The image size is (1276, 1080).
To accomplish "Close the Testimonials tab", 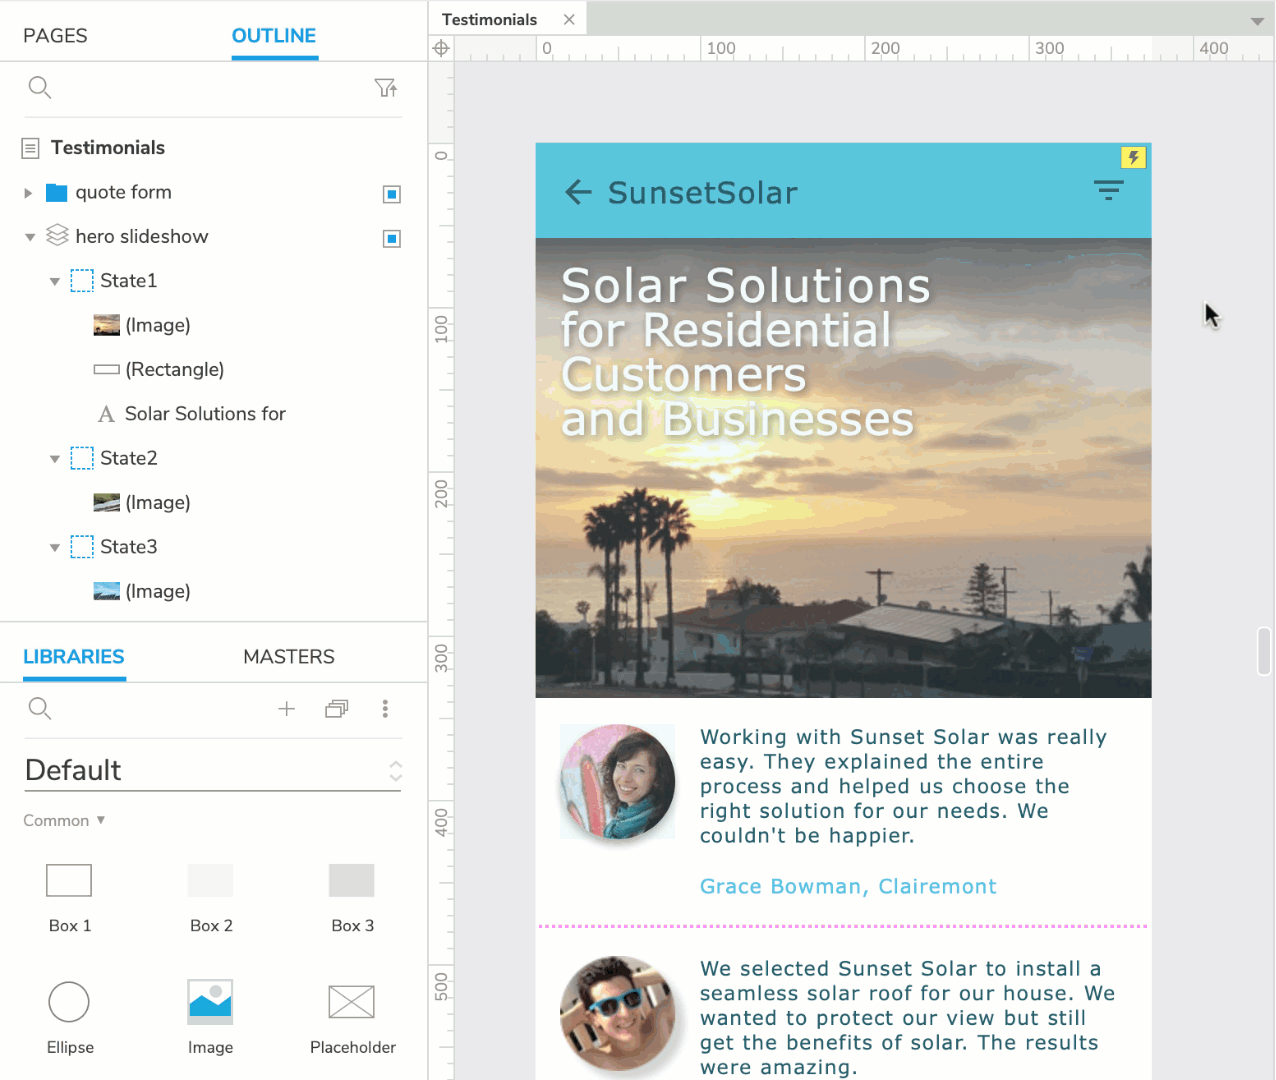I will click(x=570, y=18).
